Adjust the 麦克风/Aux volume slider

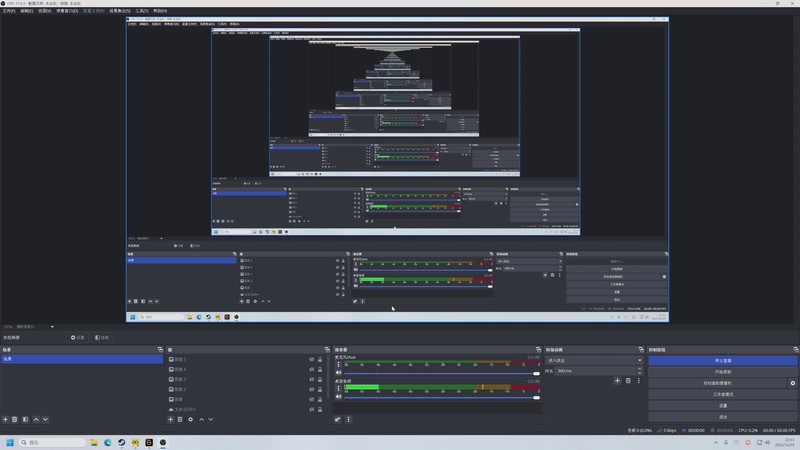point(442,373)
